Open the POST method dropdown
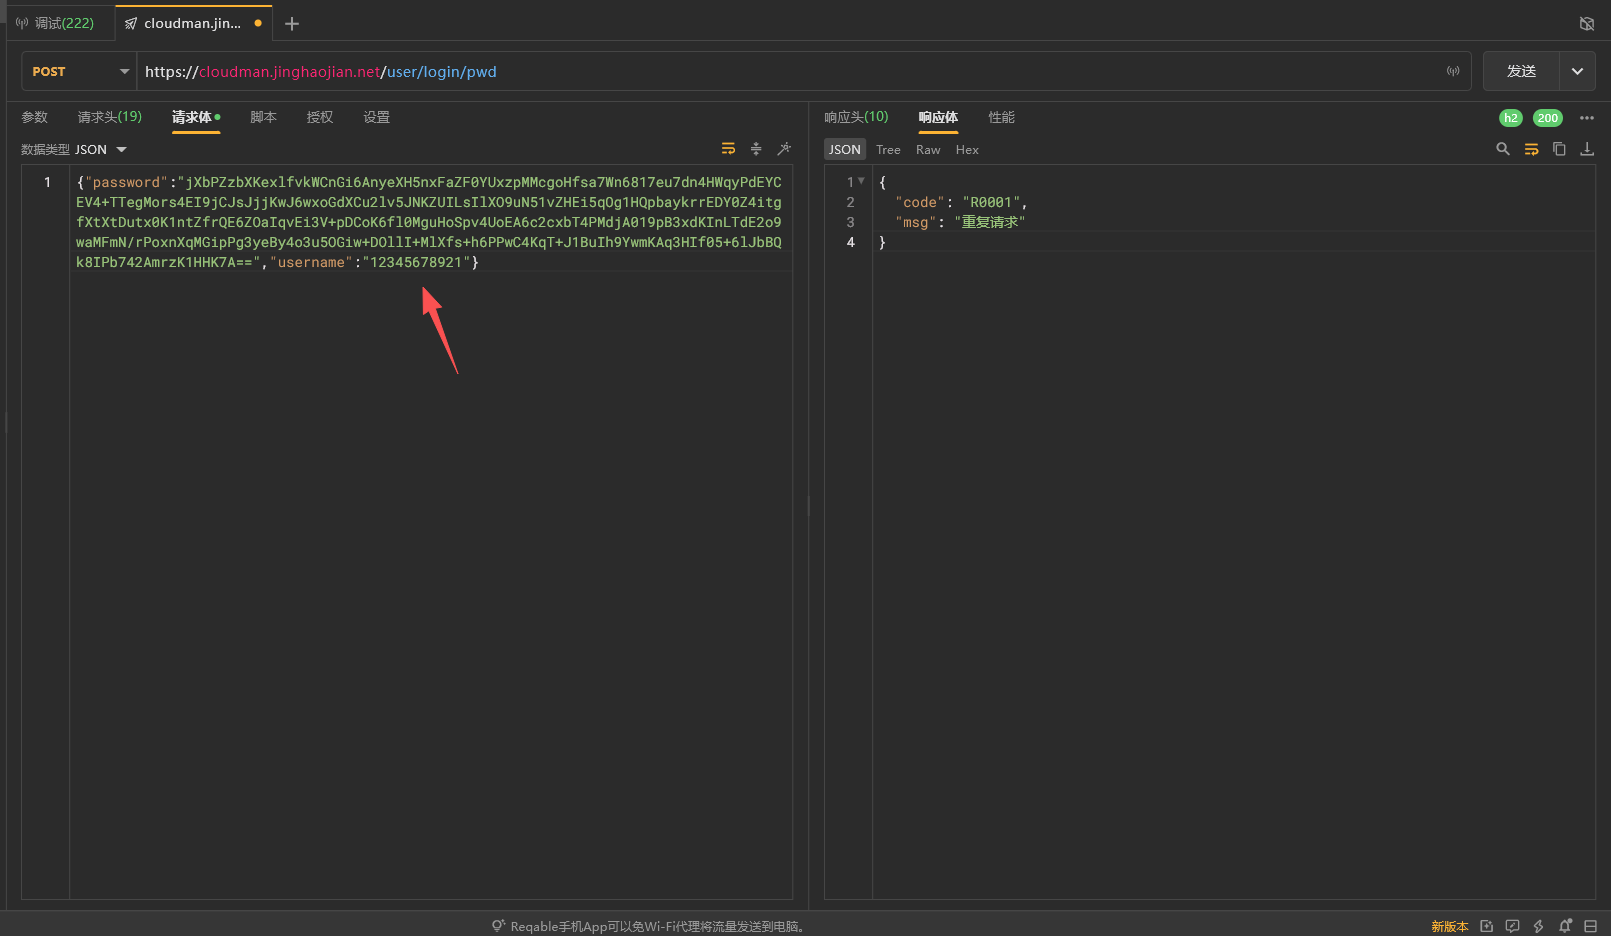The image size is (1611, 936). tap(80, 72)
